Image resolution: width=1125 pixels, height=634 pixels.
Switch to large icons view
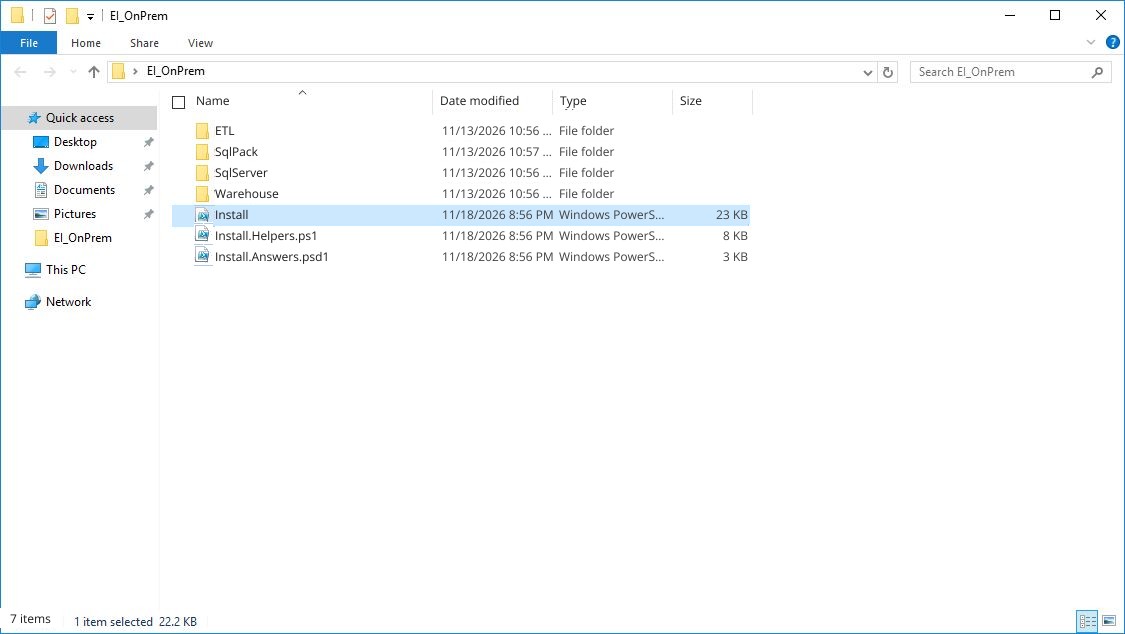[1108, 621]
